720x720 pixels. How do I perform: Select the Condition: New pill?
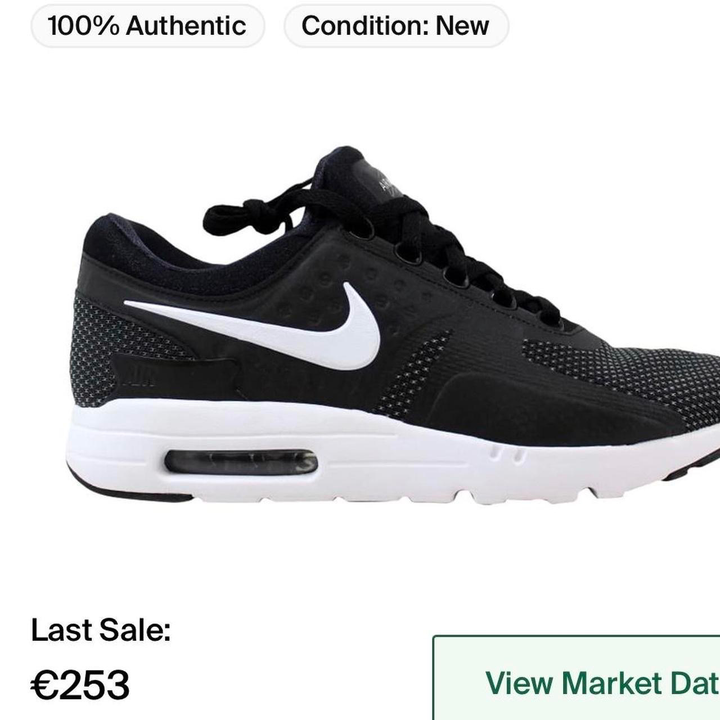point(396,26)
